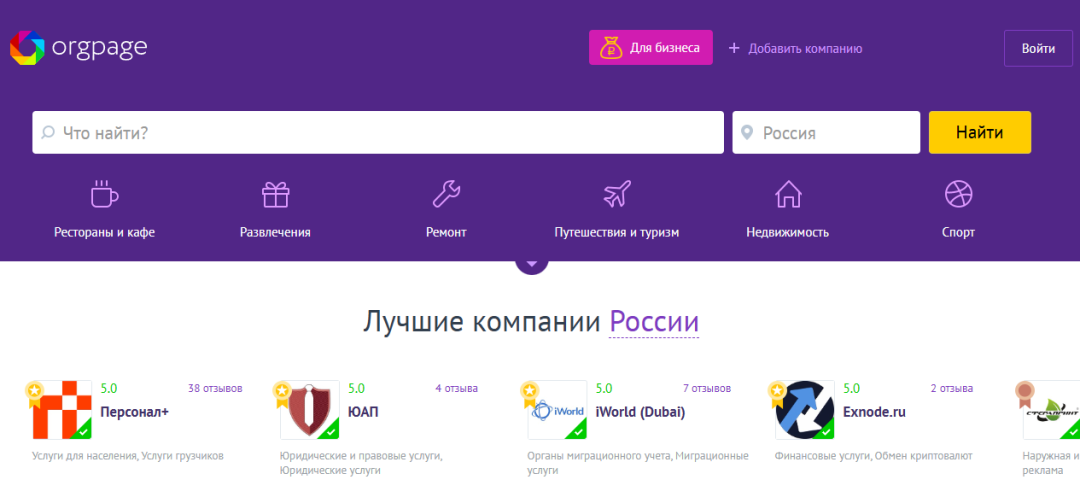Open the orgpage home link text
This screenshot has height=503, width=1080.
click(100, 48)
